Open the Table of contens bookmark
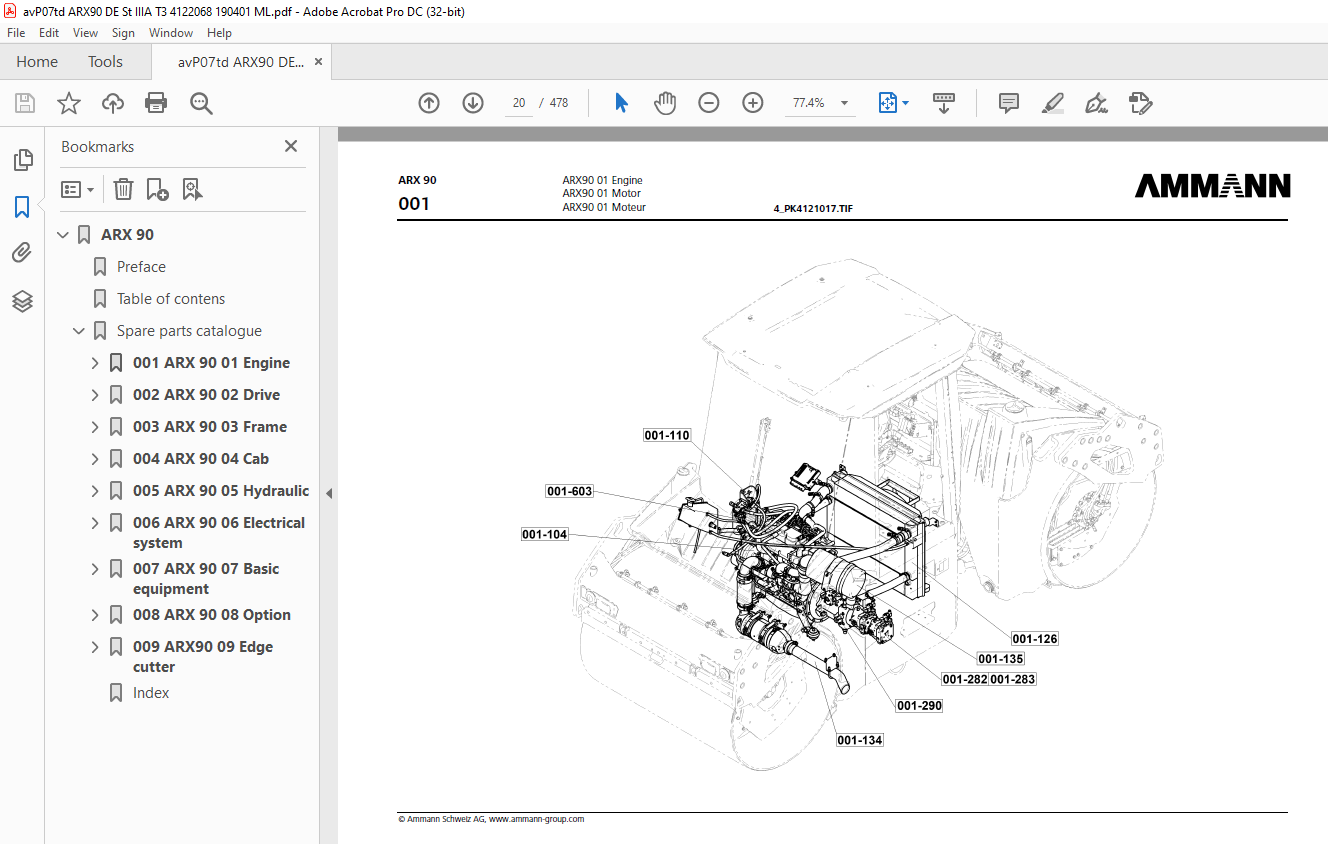Viewport: 1328px width, 844px height. 171,299
